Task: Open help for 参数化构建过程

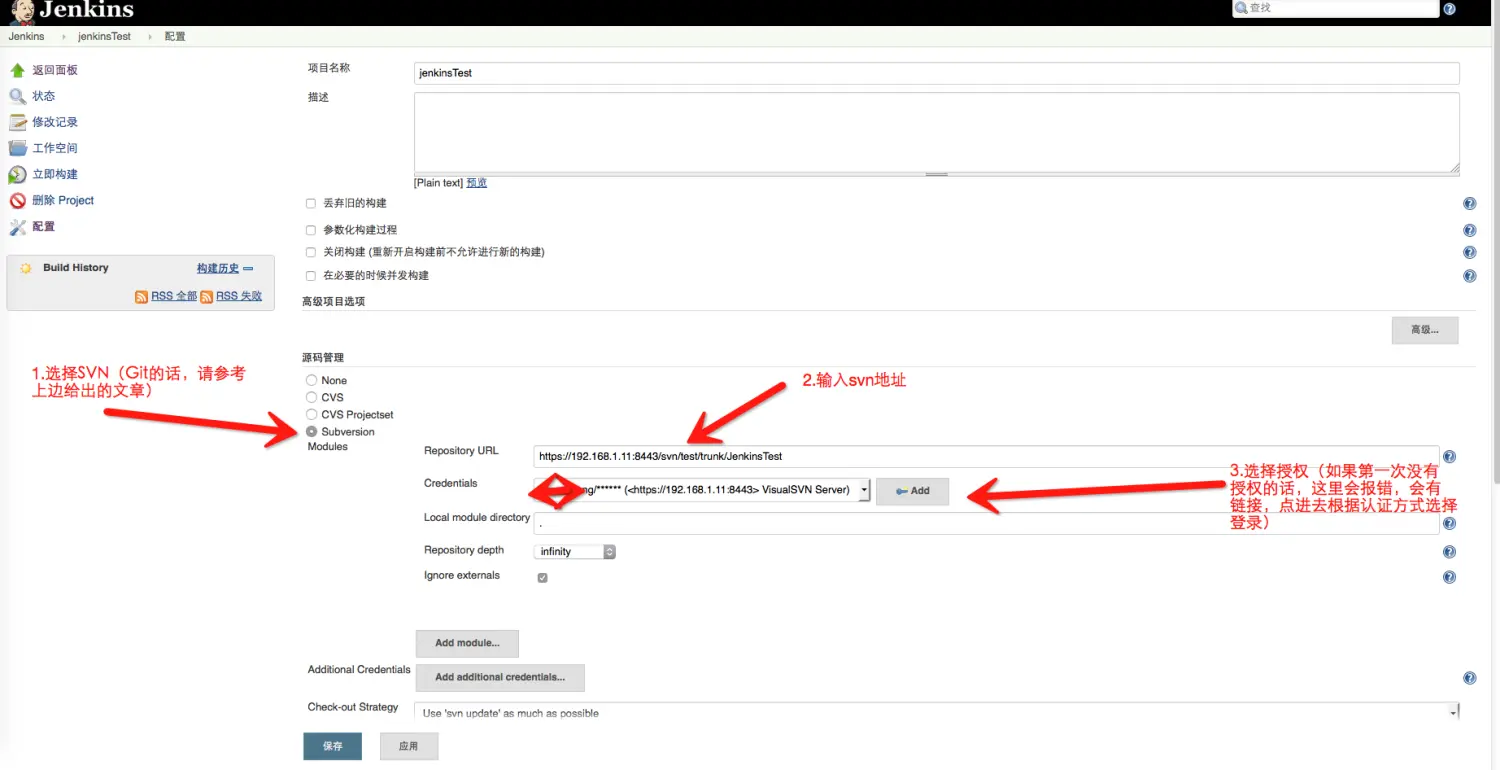Action: [x=1469, y=230]
